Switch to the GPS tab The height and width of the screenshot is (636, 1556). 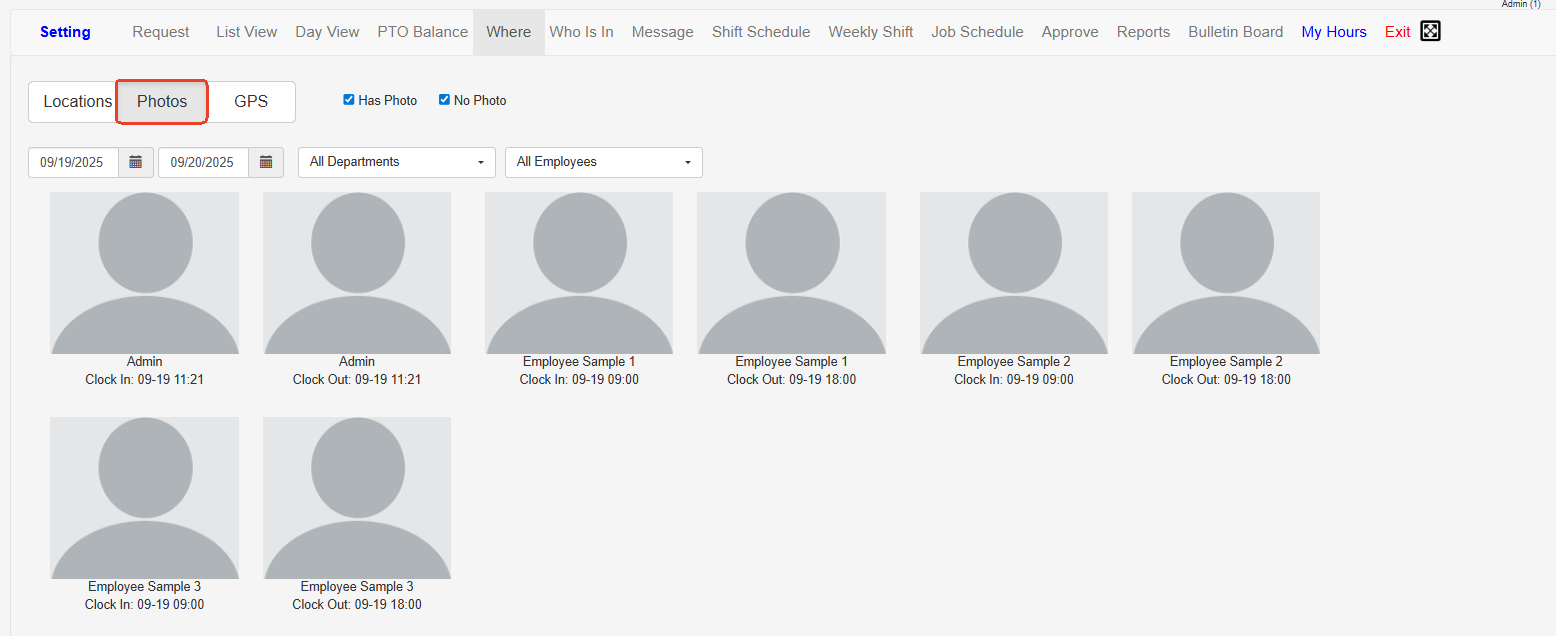pos(251,102)
